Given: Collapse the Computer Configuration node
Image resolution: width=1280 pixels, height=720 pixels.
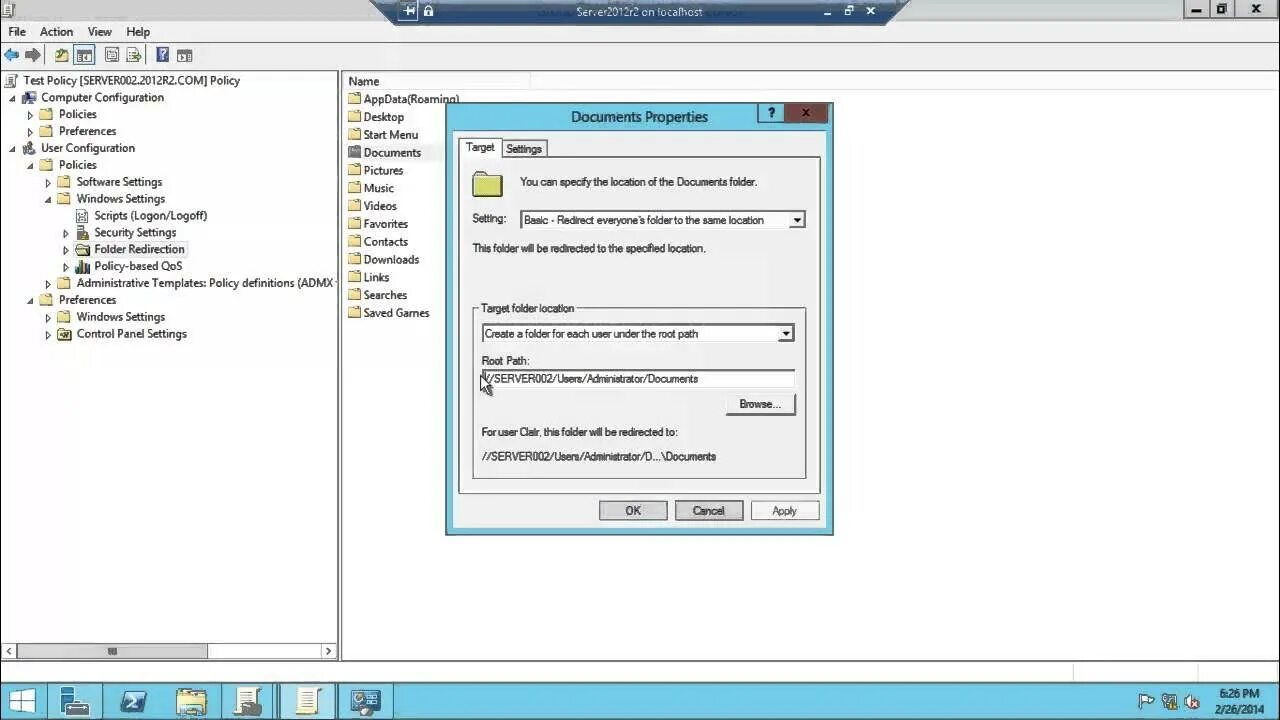Looking at the screenshot, I should (x=12, y=98).
